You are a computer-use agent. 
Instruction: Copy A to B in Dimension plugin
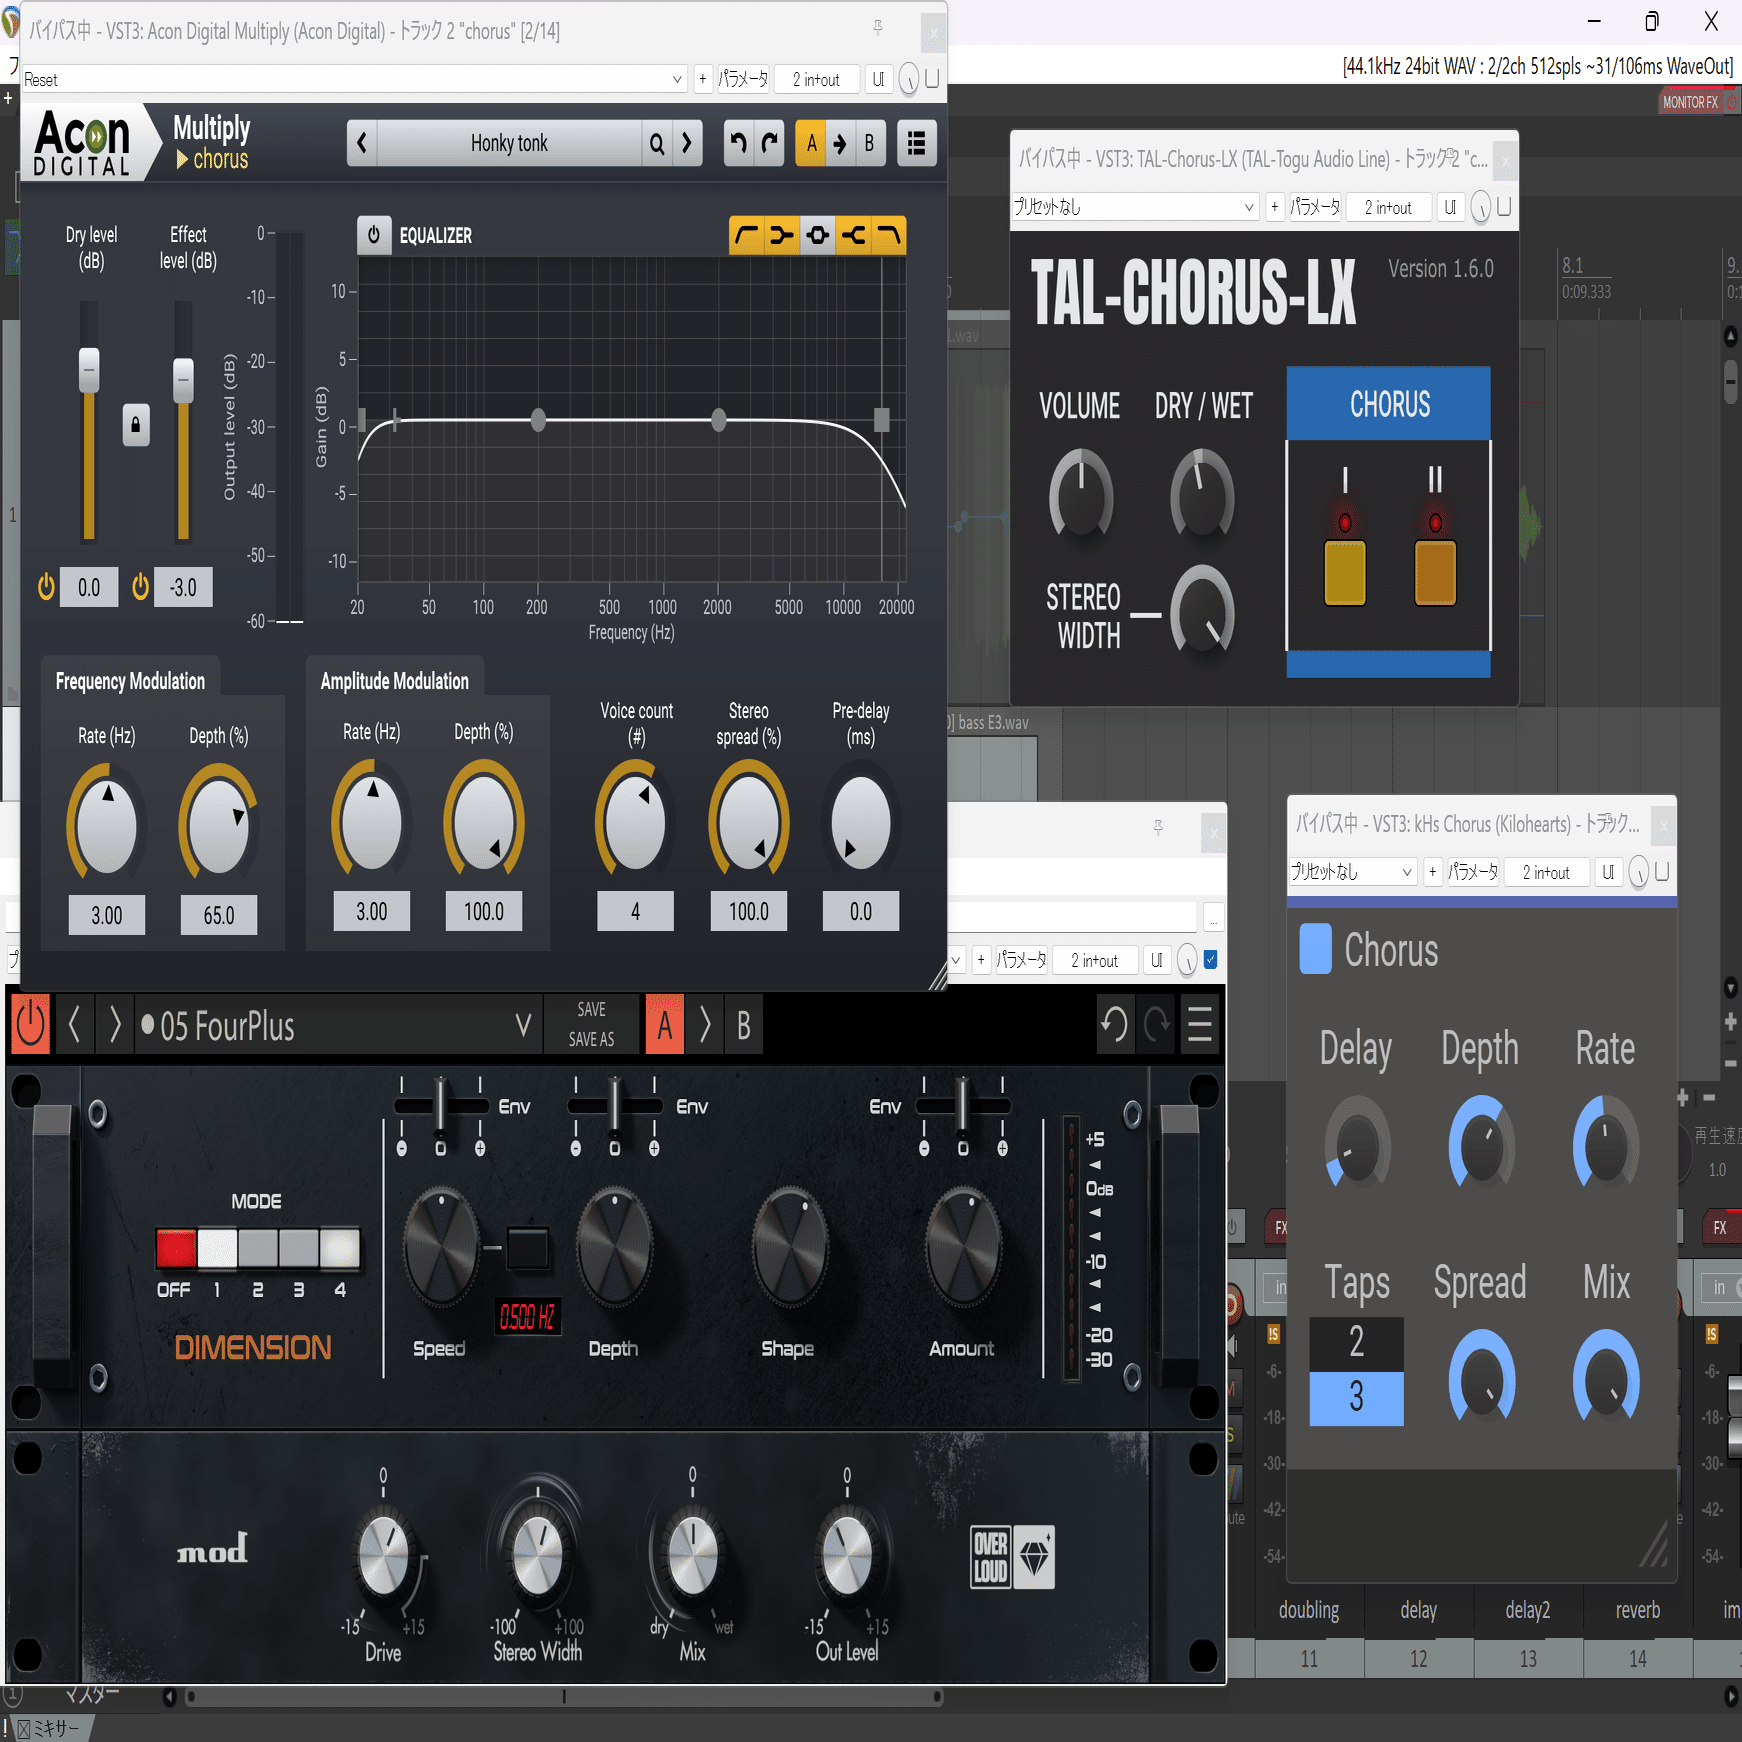[705, 1025]
